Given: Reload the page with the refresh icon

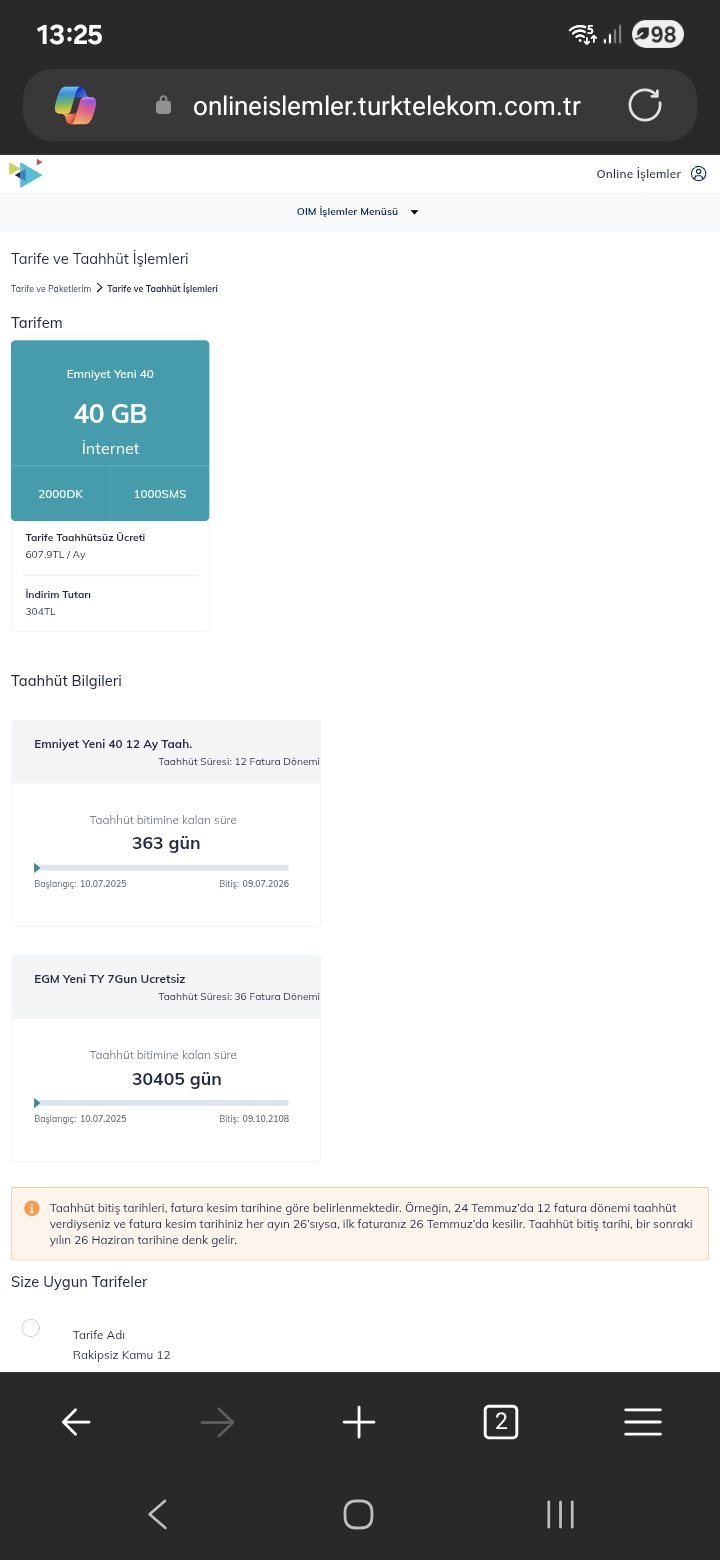Looking at the screenshot, I should (644, 105).
